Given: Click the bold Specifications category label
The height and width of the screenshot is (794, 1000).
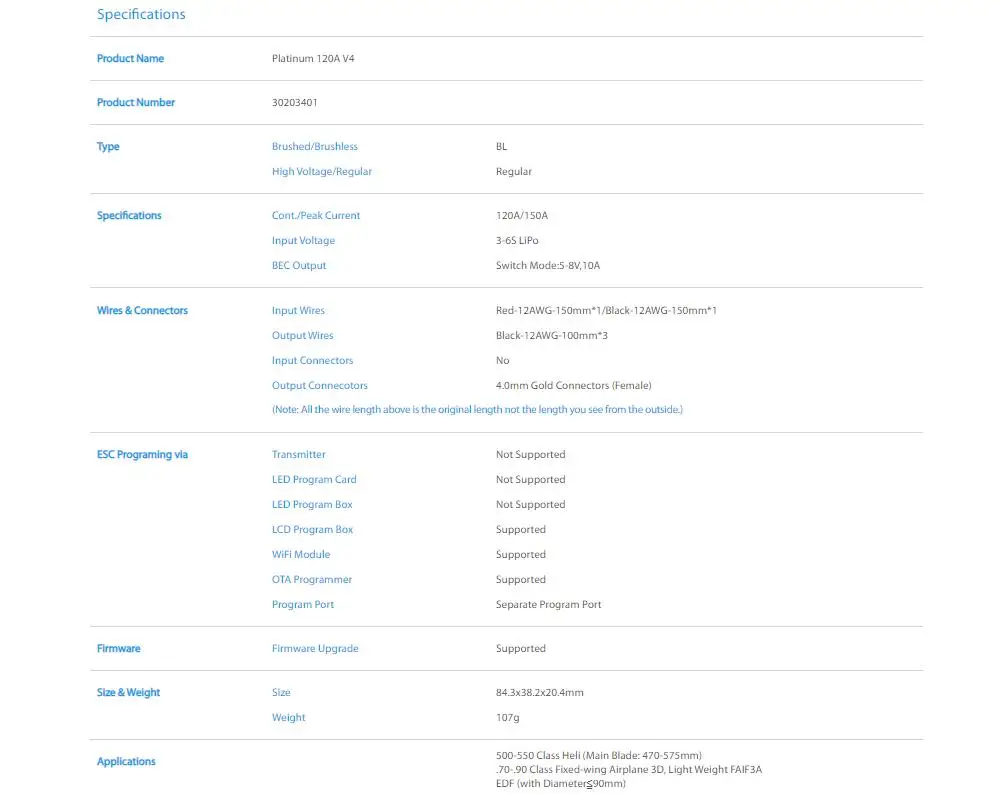Looking at the screenshot, I should coord(129,216).
